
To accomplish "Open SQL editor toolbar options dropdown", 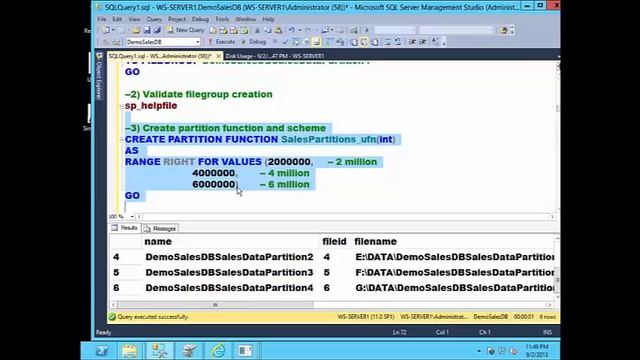I will point(444,42).
